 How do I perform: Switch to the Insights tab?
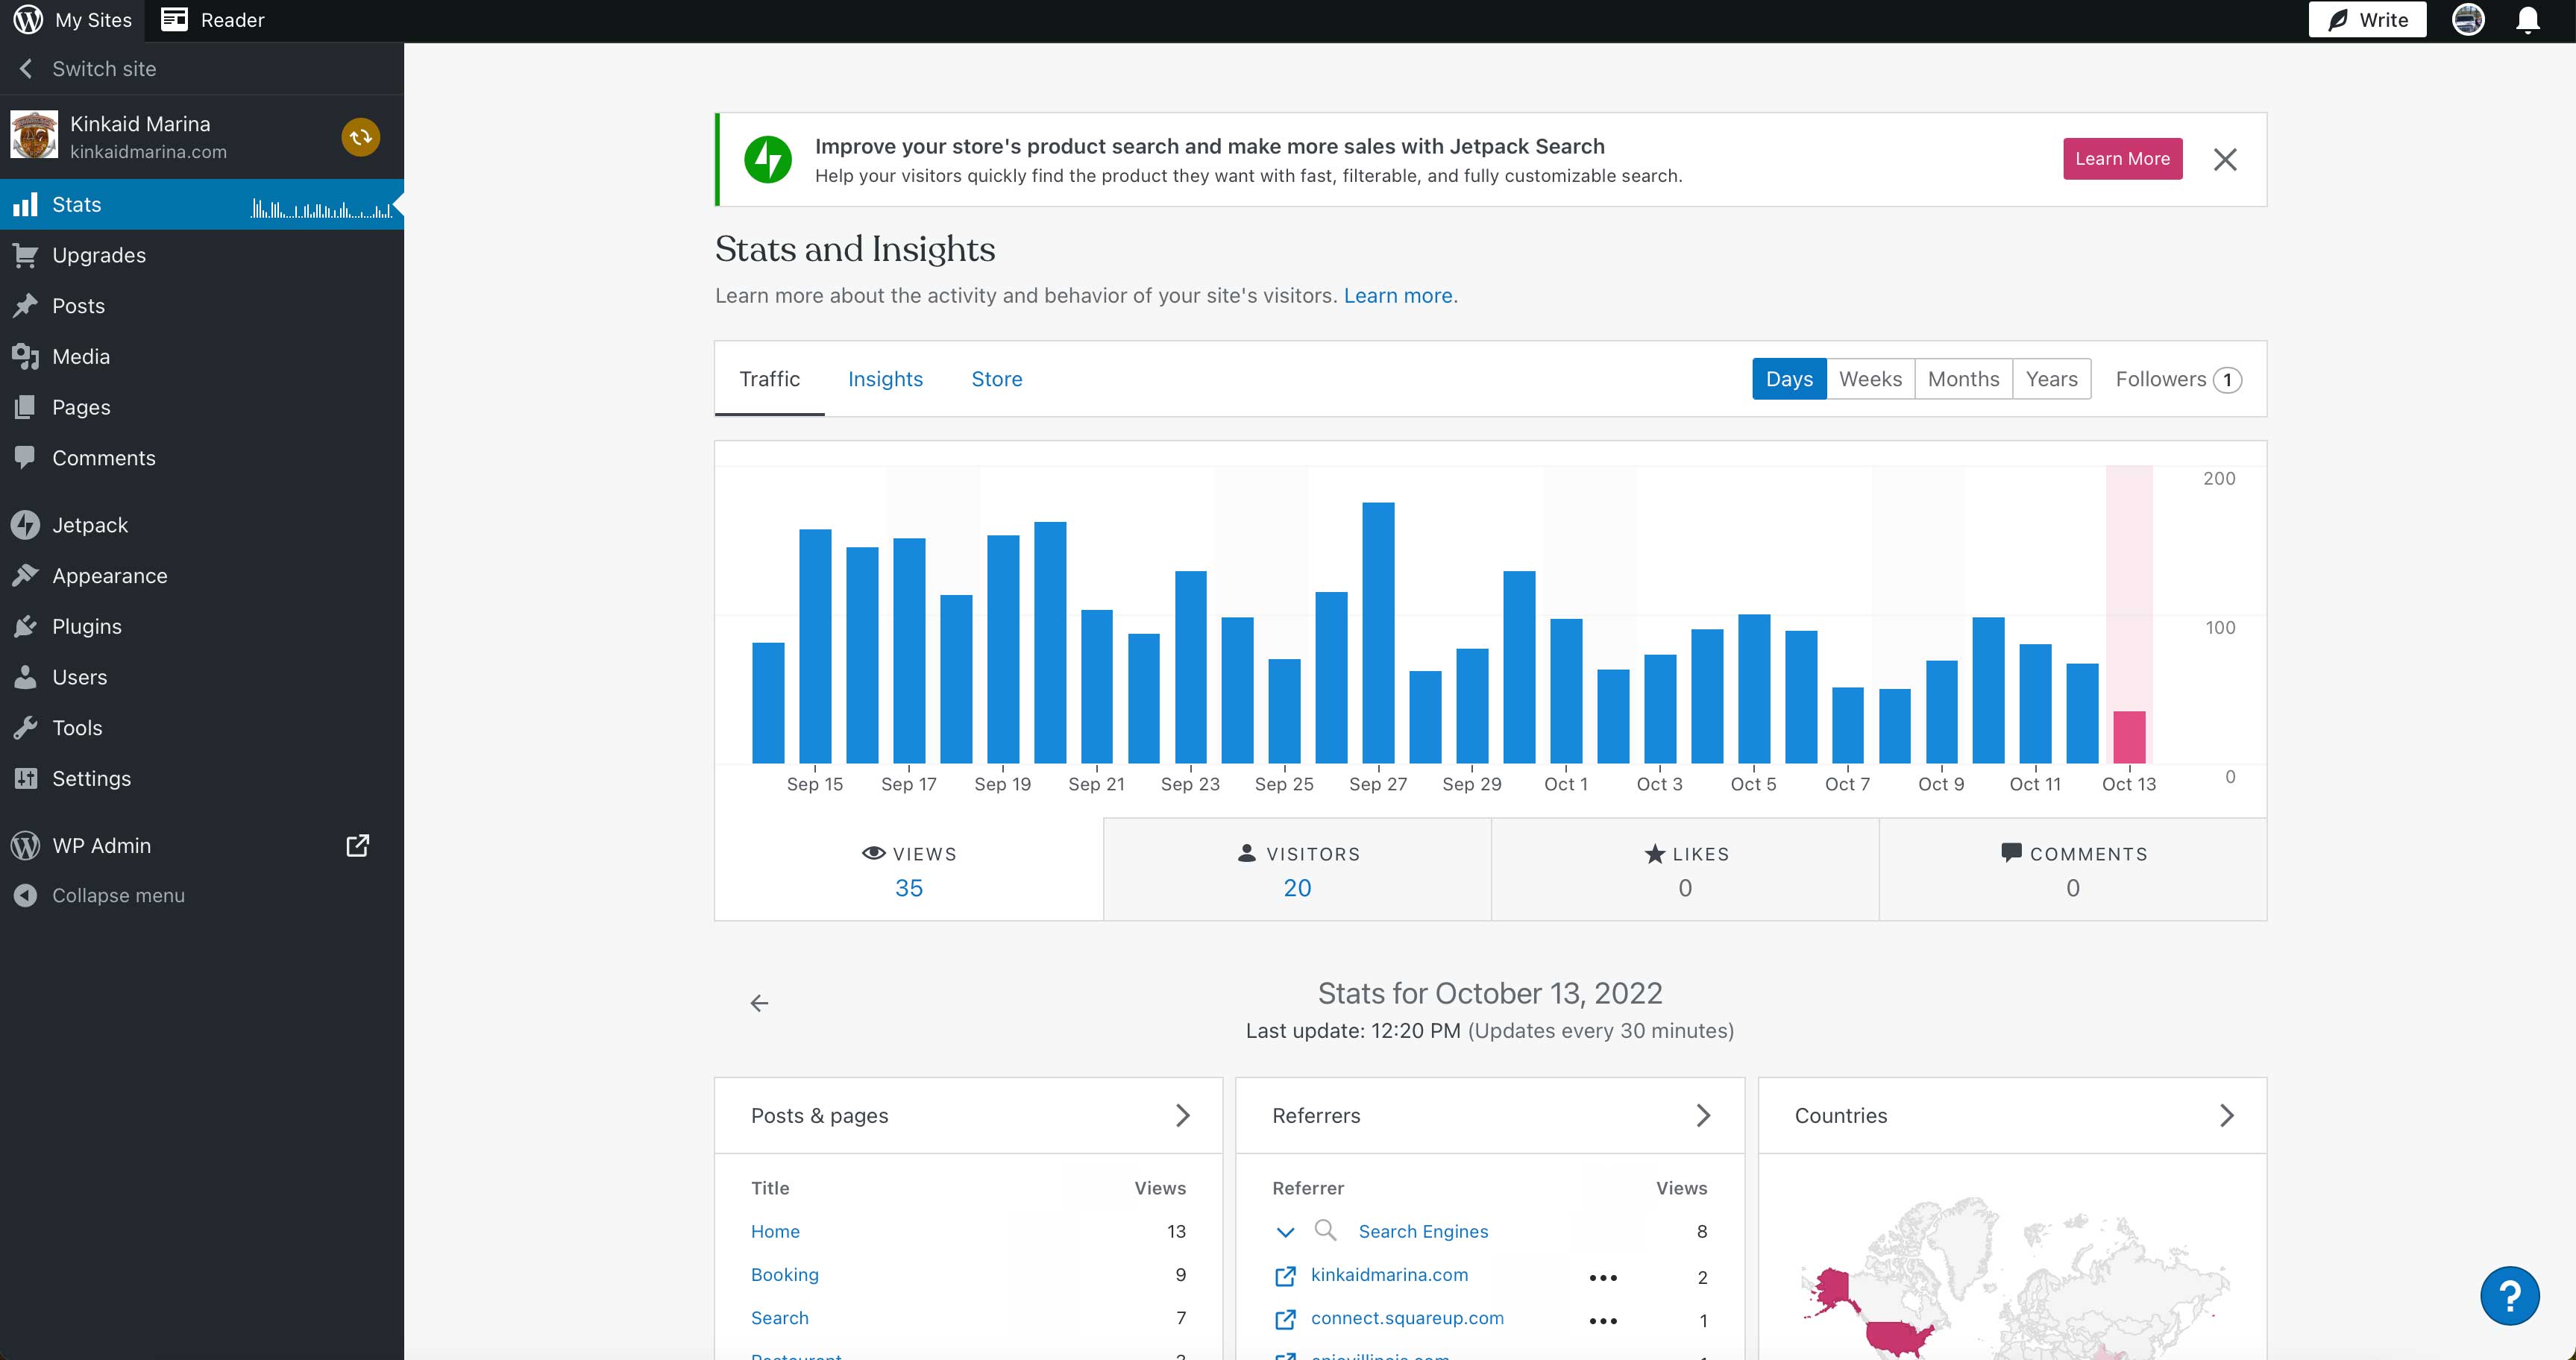pyautogui.click(x=886, y=379)
